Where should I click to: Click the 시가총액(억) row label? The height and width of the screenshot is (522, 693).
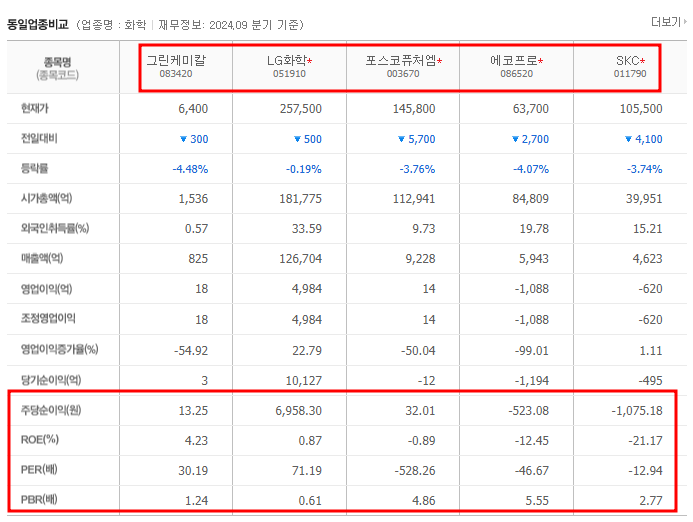point(46,198)
